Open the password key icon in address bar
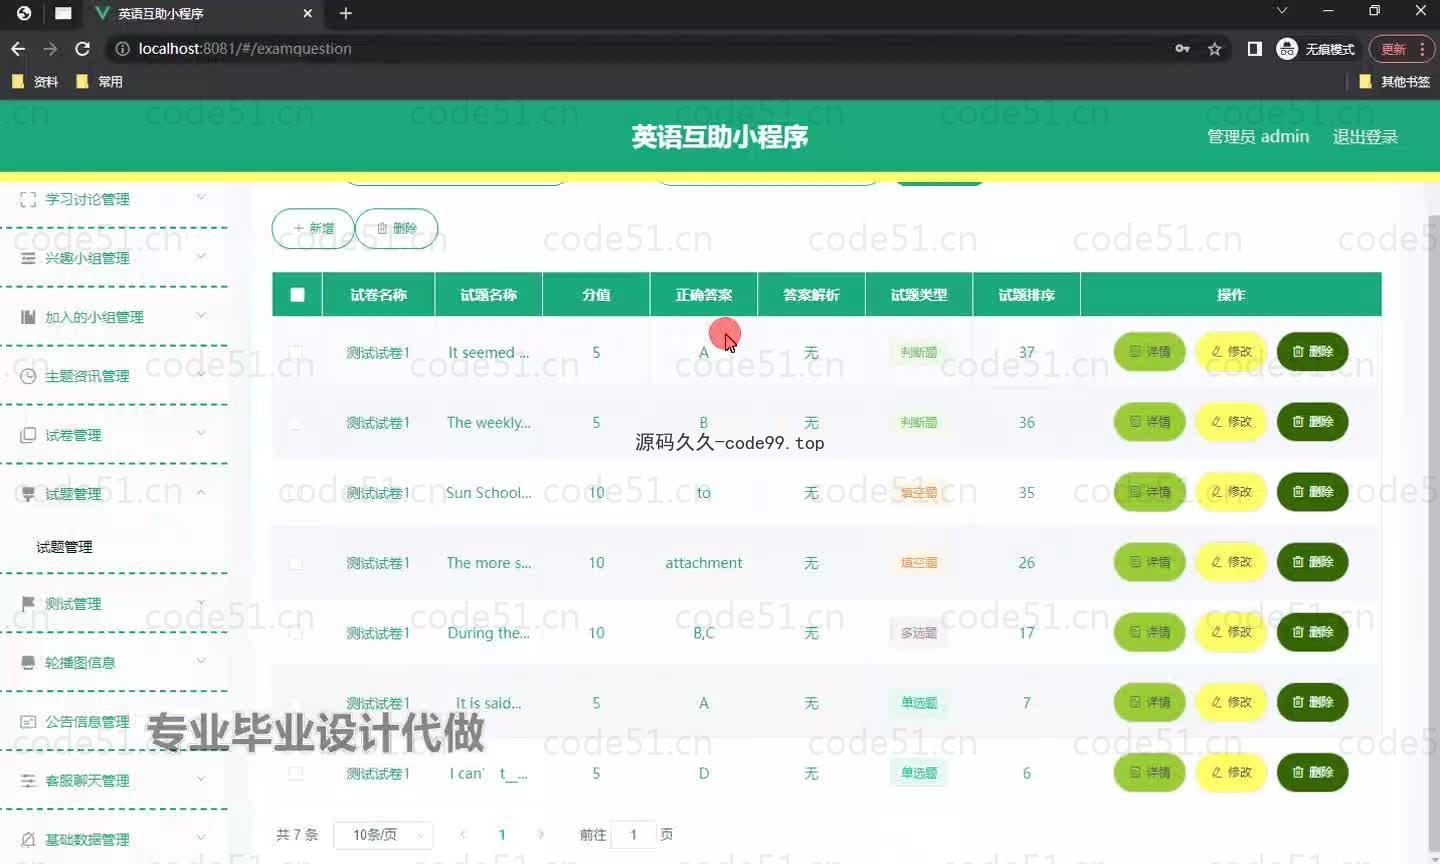The width and height of the screenshot is (1440, 864). click(1183, 48)
